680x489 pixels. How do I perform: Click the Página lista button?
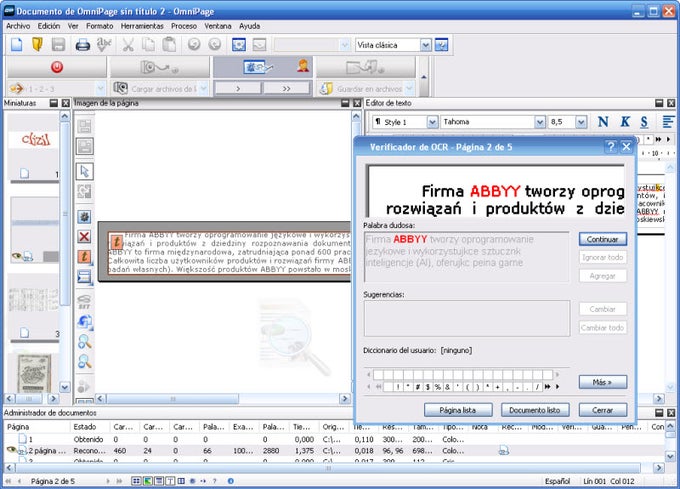(458, 410)
